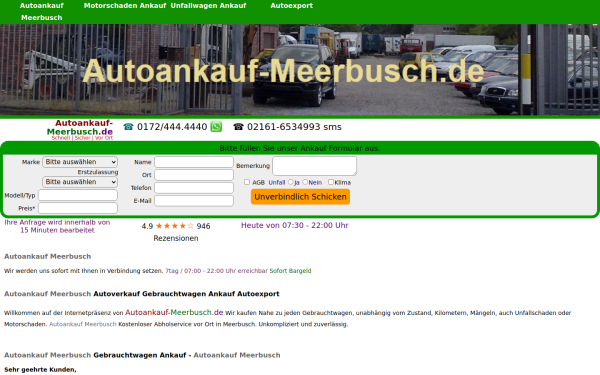Image resolution: width=600 pixels, height=375 pixels.
Task: Click the orange star rating
Action: pos(175,226)
